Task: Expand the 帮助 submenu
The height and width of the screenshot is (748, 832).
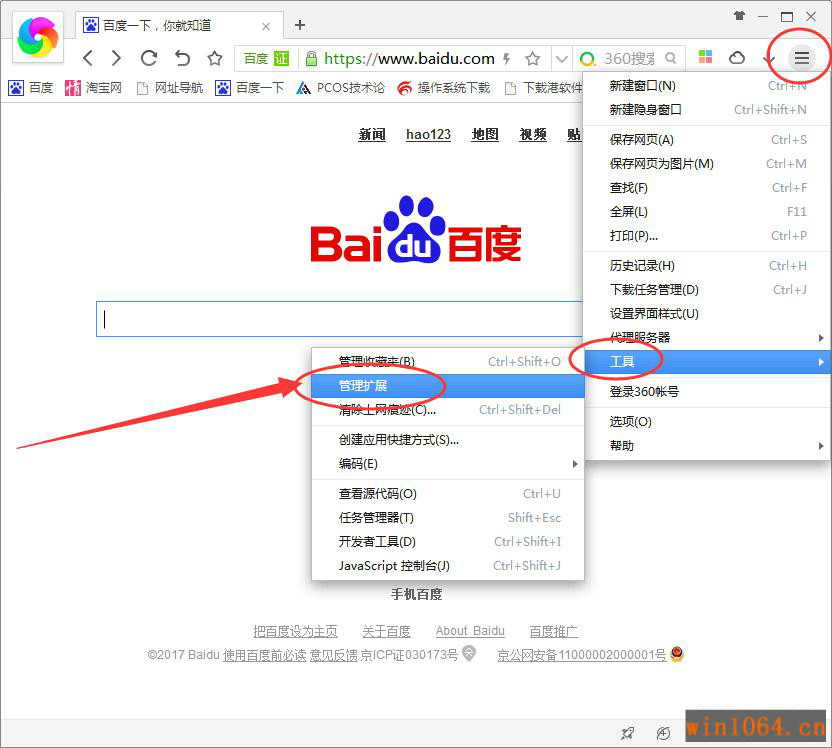Action: pos(707,446)
